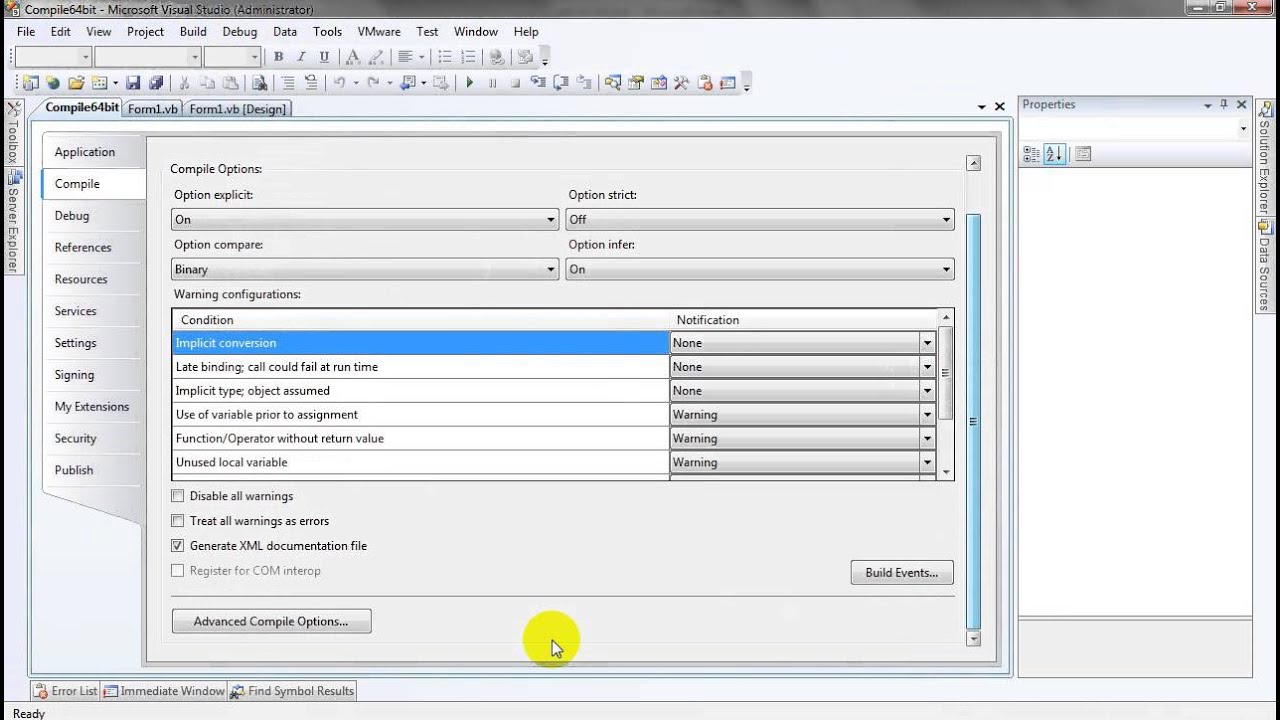The image size is (1280, 720).
Task: Click the compile page vertical scrollbar thumb
Action: (974, 420)
